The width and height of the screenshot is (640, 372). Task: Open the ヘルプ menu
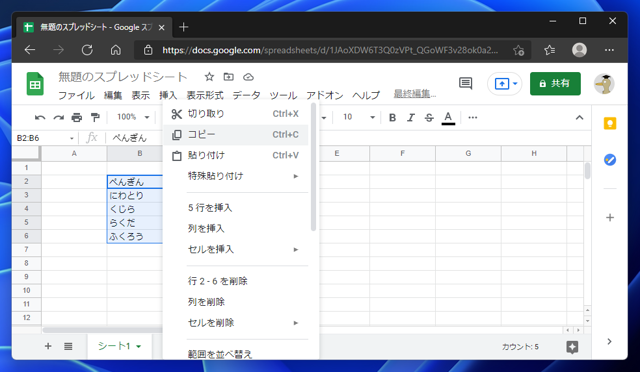tap(366, 95)
